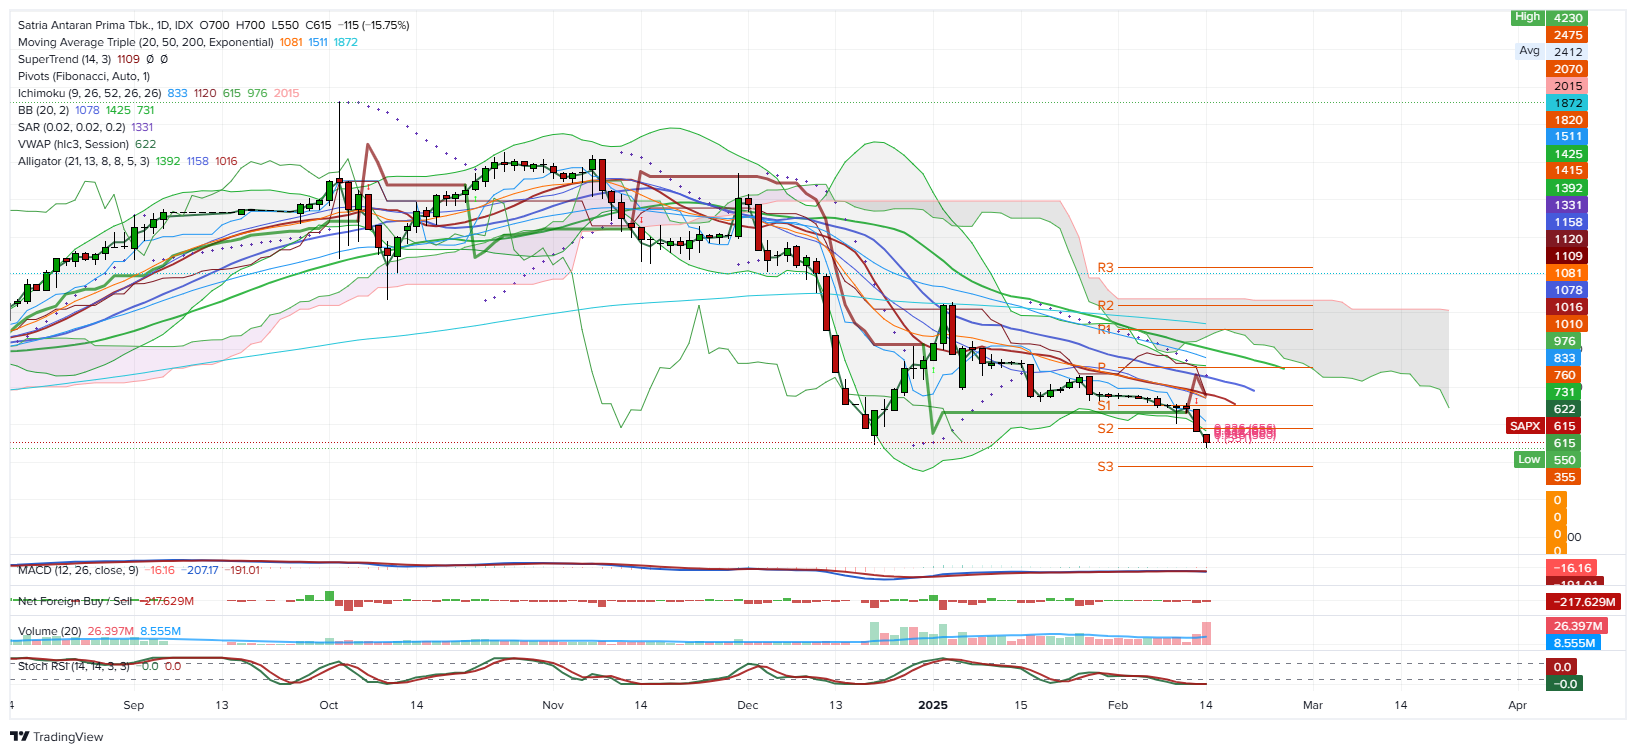
Task: Click Mar on the time axis
Action: click(1313, 705)
